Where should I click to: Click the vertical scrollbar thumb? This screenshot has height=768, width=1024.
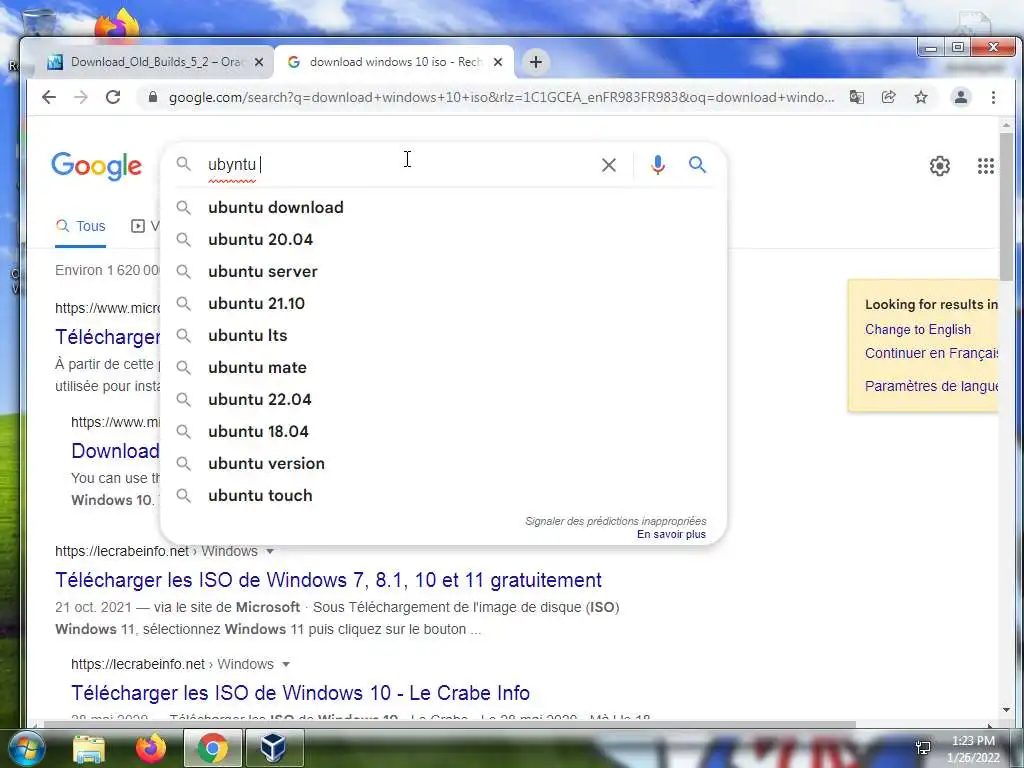(x=1006, y=206)
